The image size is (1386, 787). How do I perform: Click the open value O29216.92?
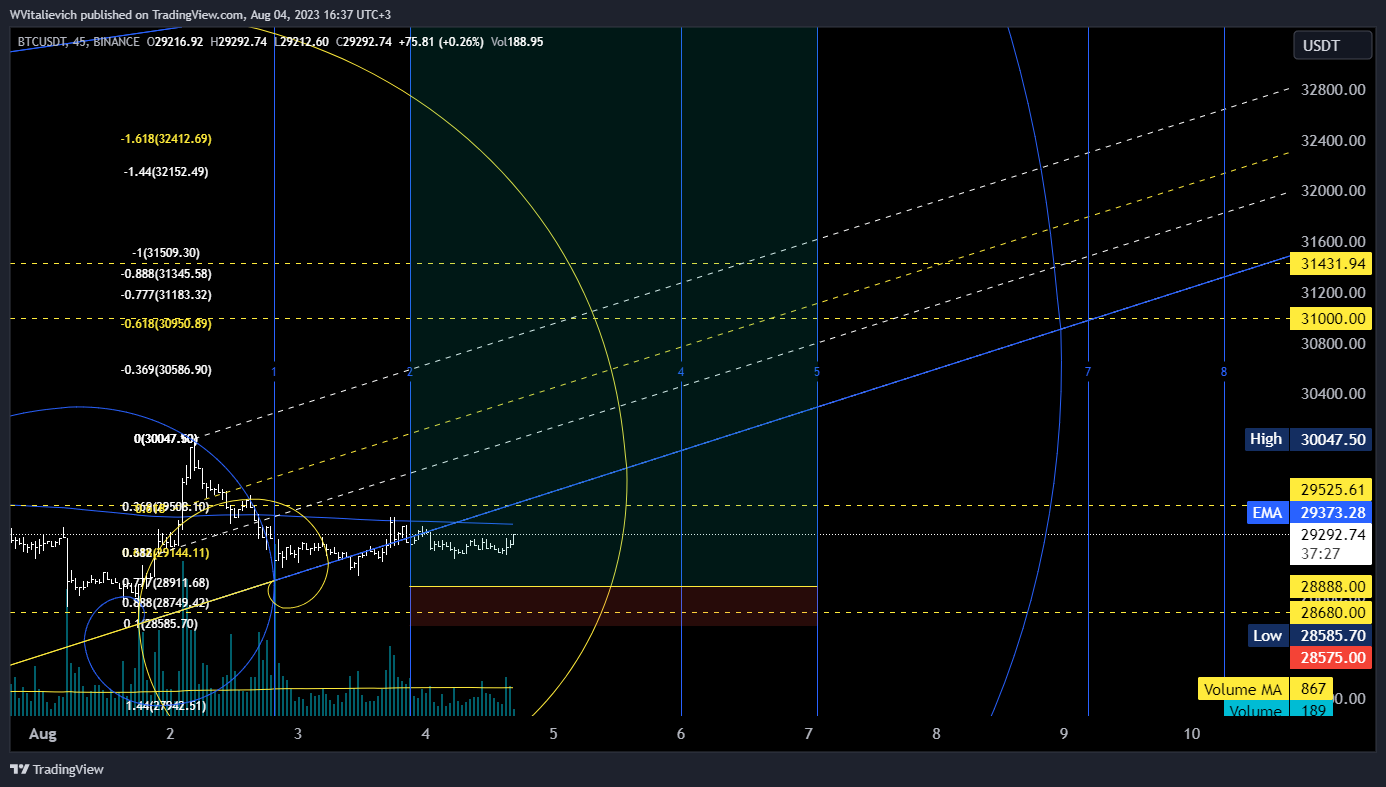pyautogui.click(x=176, y=42)
